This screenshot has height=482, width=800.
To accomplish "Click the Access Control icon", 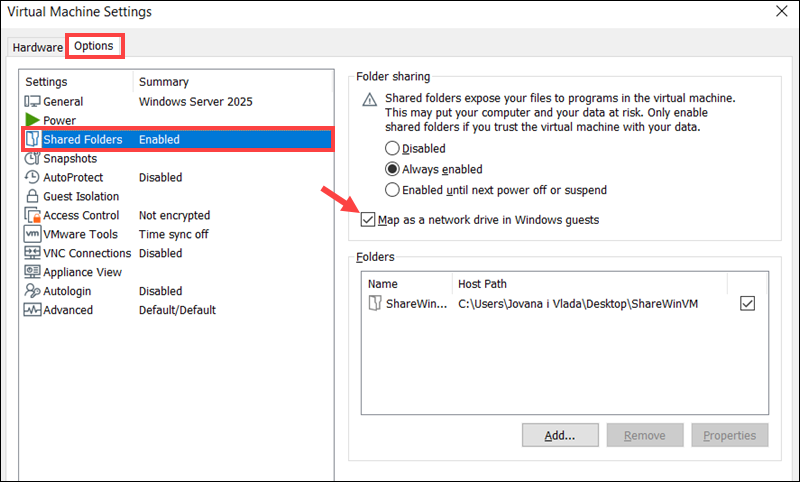I will 32,216.
